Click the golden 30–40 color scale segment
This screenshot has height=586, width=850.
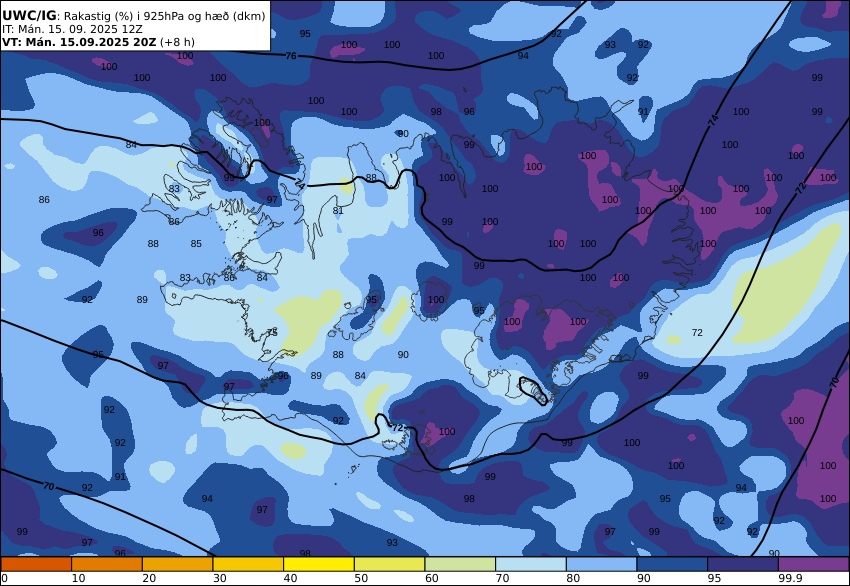click(248, 564)
